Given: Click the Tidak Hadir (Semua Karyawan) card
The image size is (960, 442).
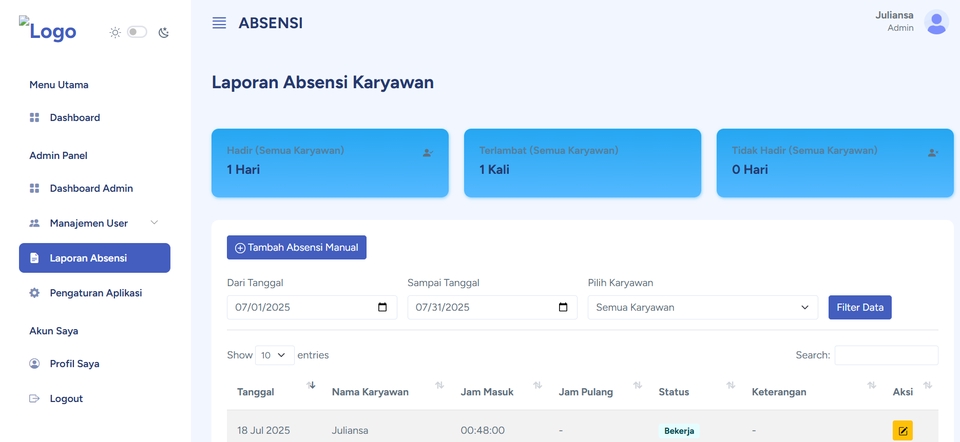Looking at the screenshot, I should click(835, 163).
